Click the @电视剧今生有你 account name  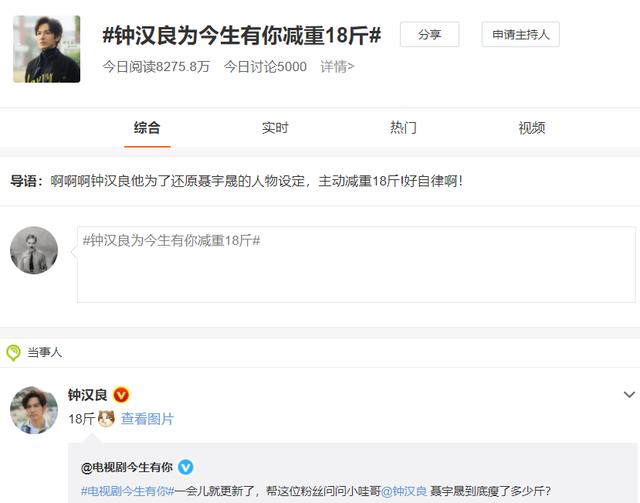127,467
